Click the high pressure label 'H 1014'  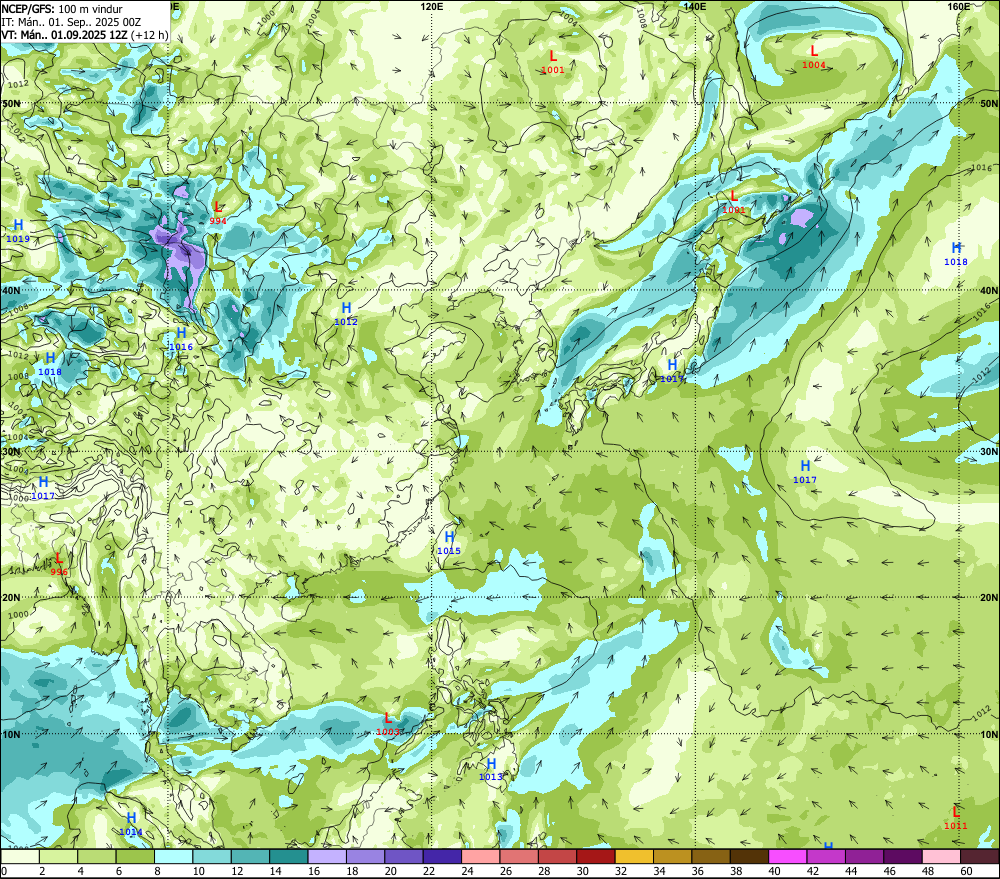click(x=131, y=824)
